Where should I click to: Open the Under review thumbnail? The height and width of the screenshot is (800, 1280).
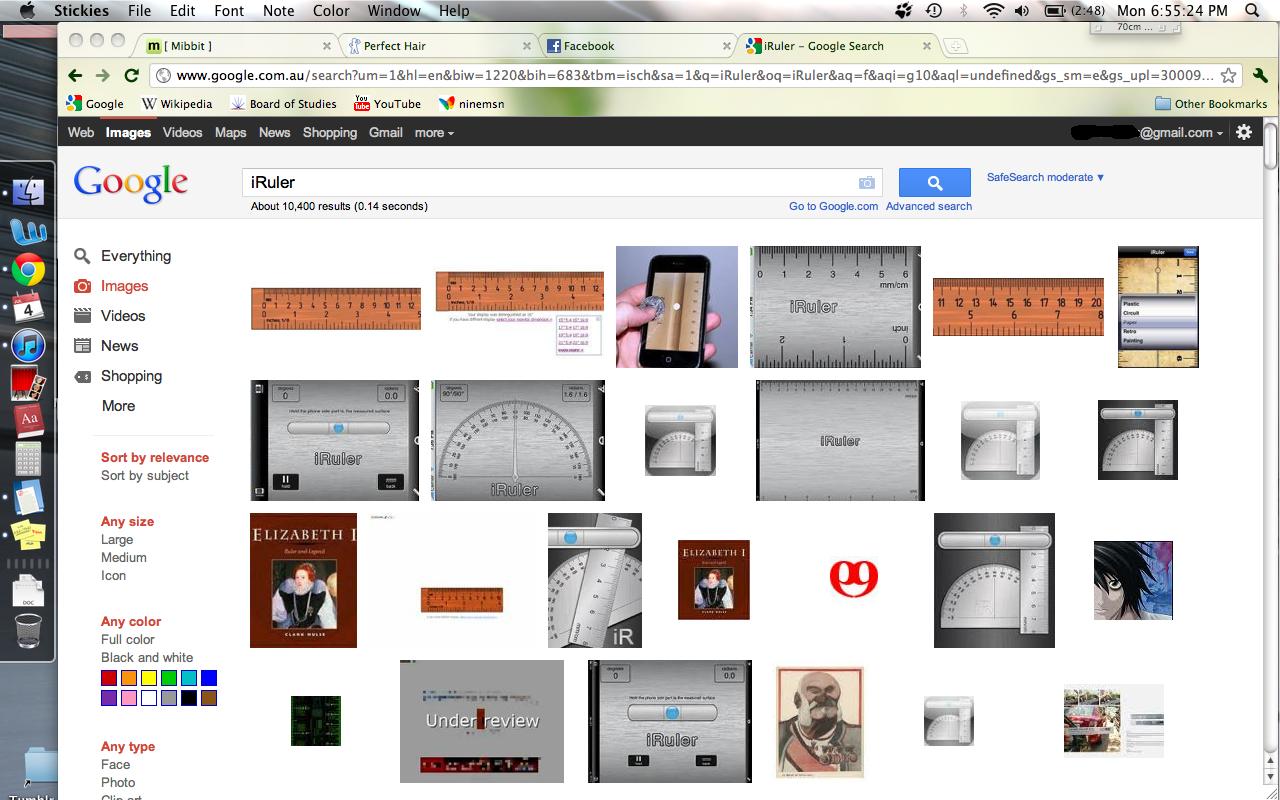tap(482, 721)
